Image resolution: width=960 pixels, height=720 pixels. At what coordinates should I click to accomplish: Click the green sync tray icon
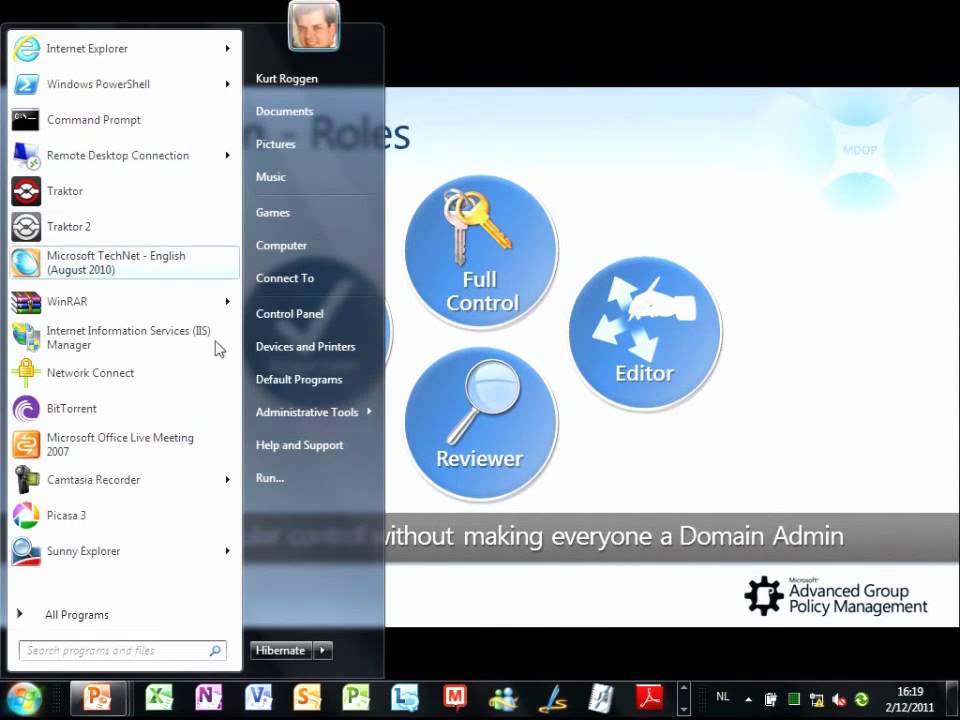point(861,699)
